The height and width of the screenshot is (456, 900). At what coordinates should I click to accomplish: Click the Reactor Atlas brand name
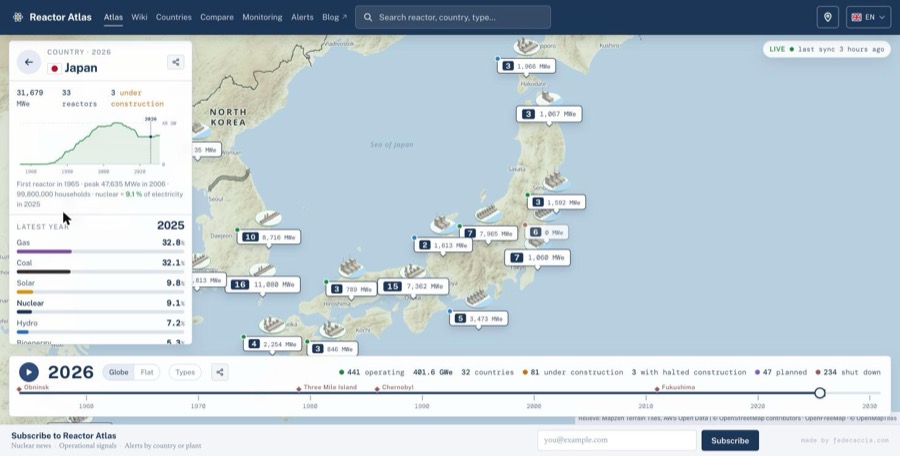[x=60, y=17]
